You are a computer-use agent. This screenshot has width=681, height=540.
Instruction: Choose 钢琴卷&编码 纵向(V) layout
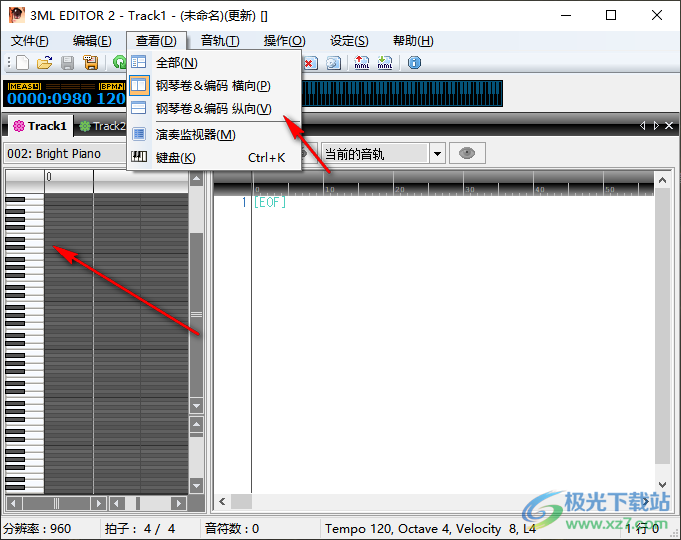(214, 108)
